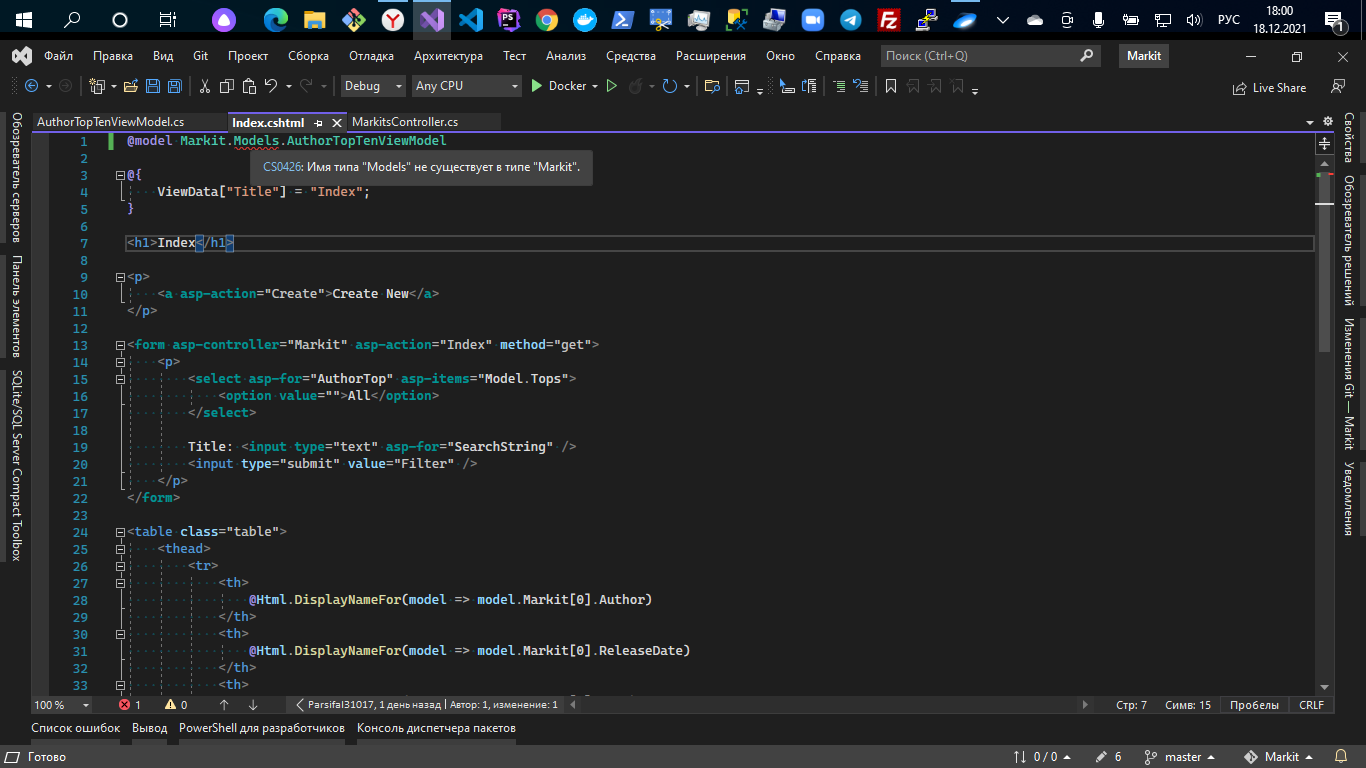Viewport: 1366px width, 768px height.
Task: Click the Save All icon
Action: pos(174,86)
